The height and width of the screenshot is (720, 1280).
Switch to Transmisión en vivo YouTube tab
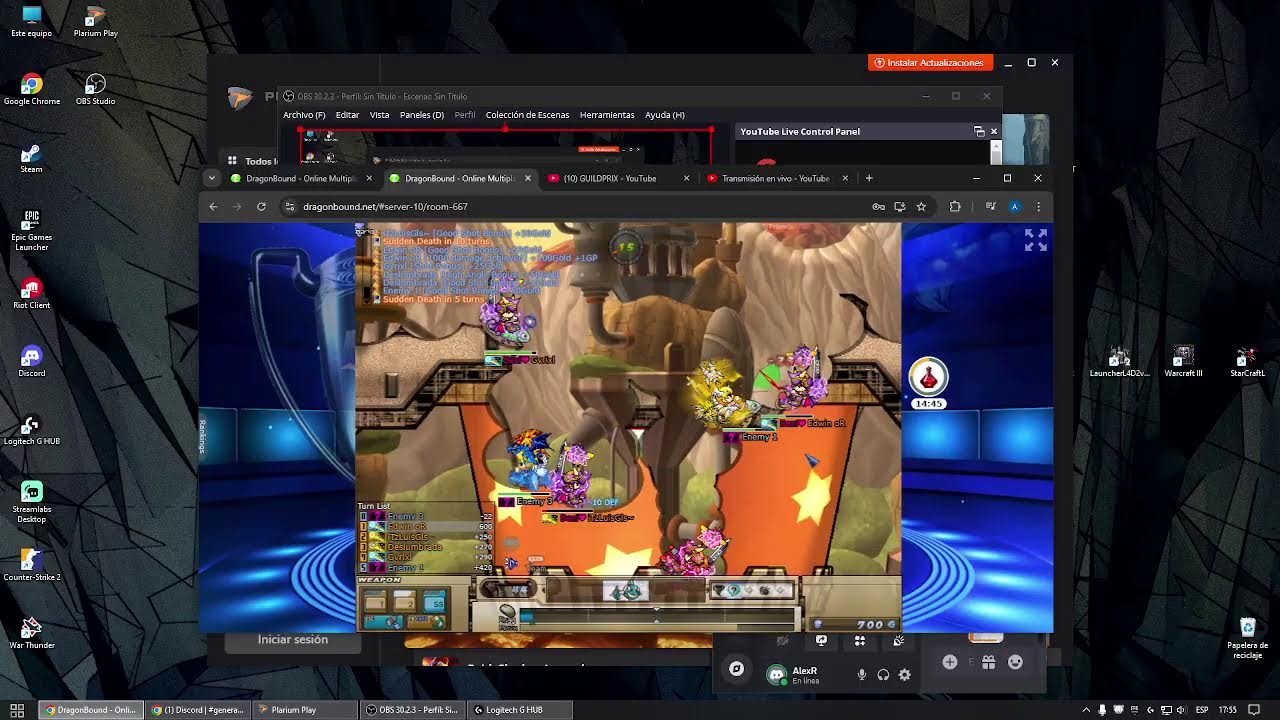pos(778,178)
